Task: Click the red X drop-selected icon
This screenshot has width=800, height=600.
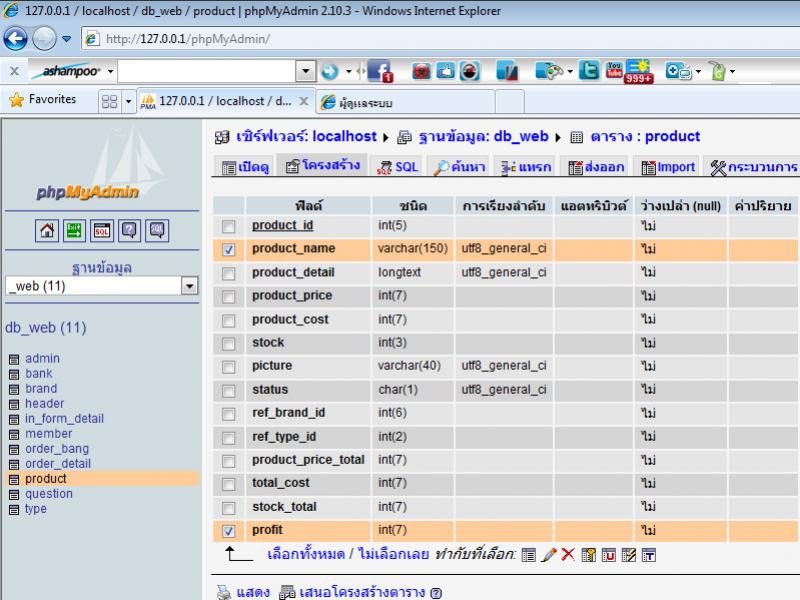Action: pyautogui.click(x=568, y=554)
